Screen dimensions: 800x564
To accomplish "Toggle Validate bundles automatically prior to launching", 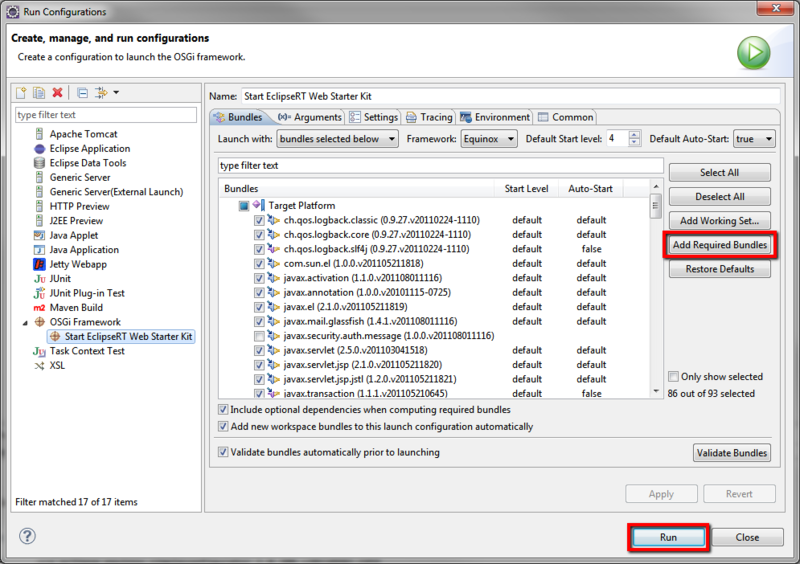I will pos(223,452).
